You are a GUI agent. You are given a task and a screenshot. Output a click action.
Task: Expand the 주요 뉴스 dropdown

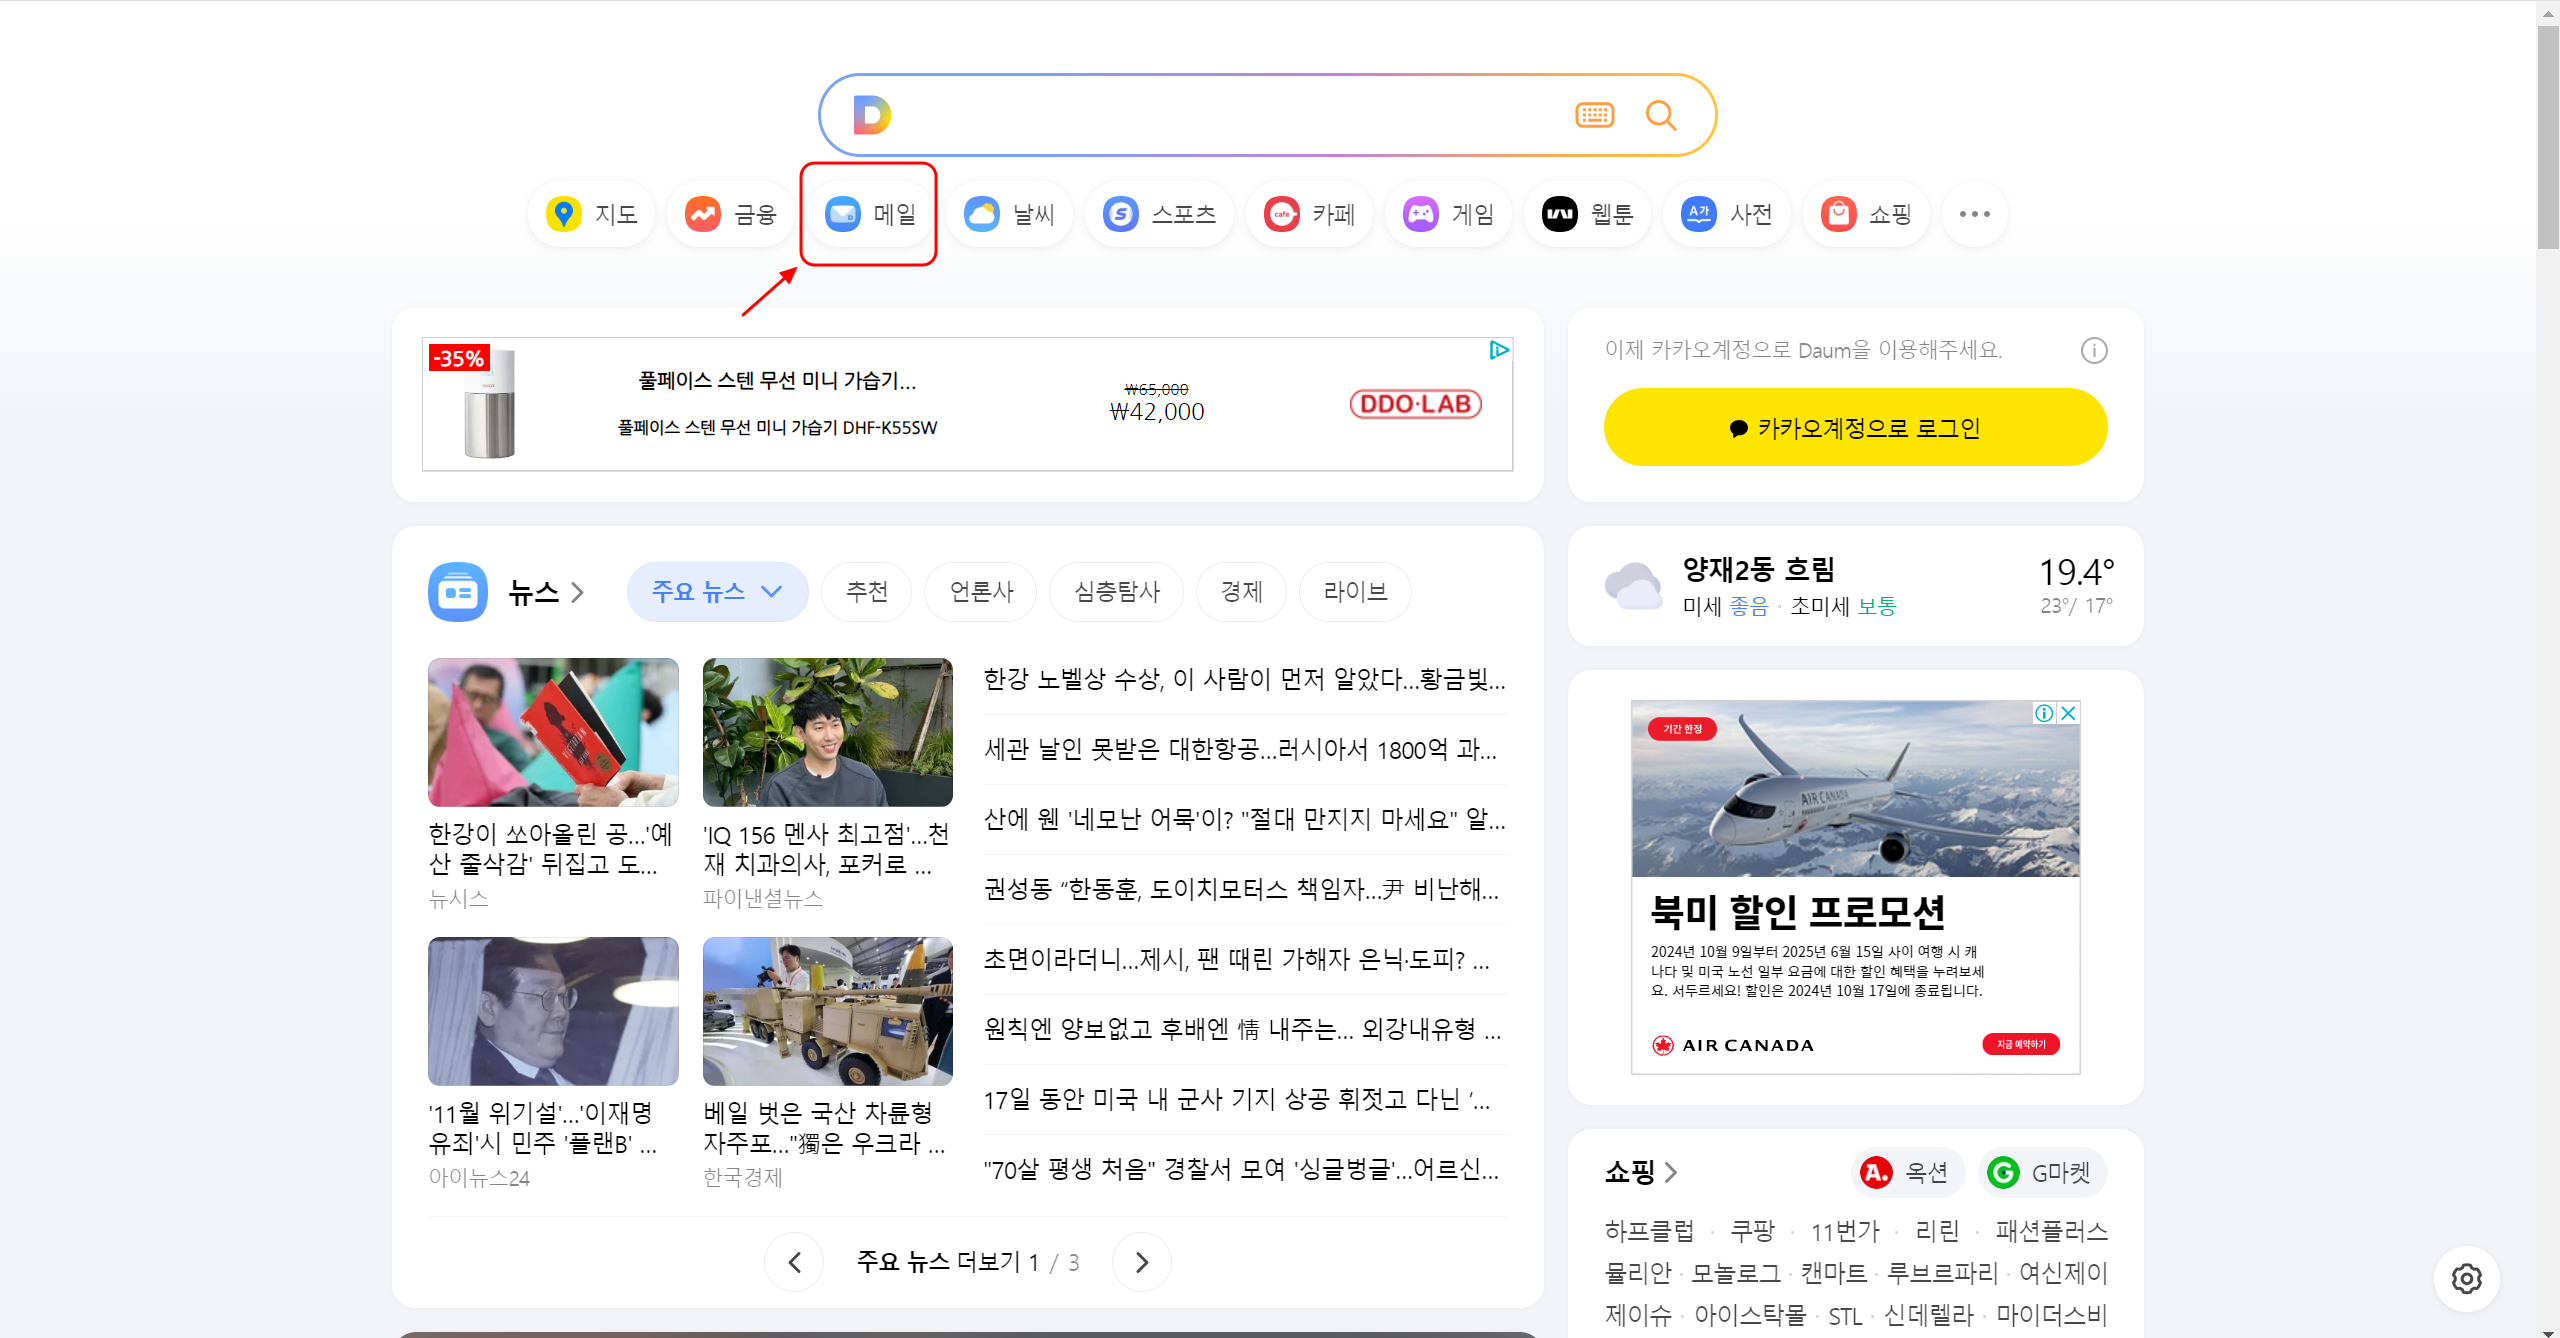tap(717, 592)
